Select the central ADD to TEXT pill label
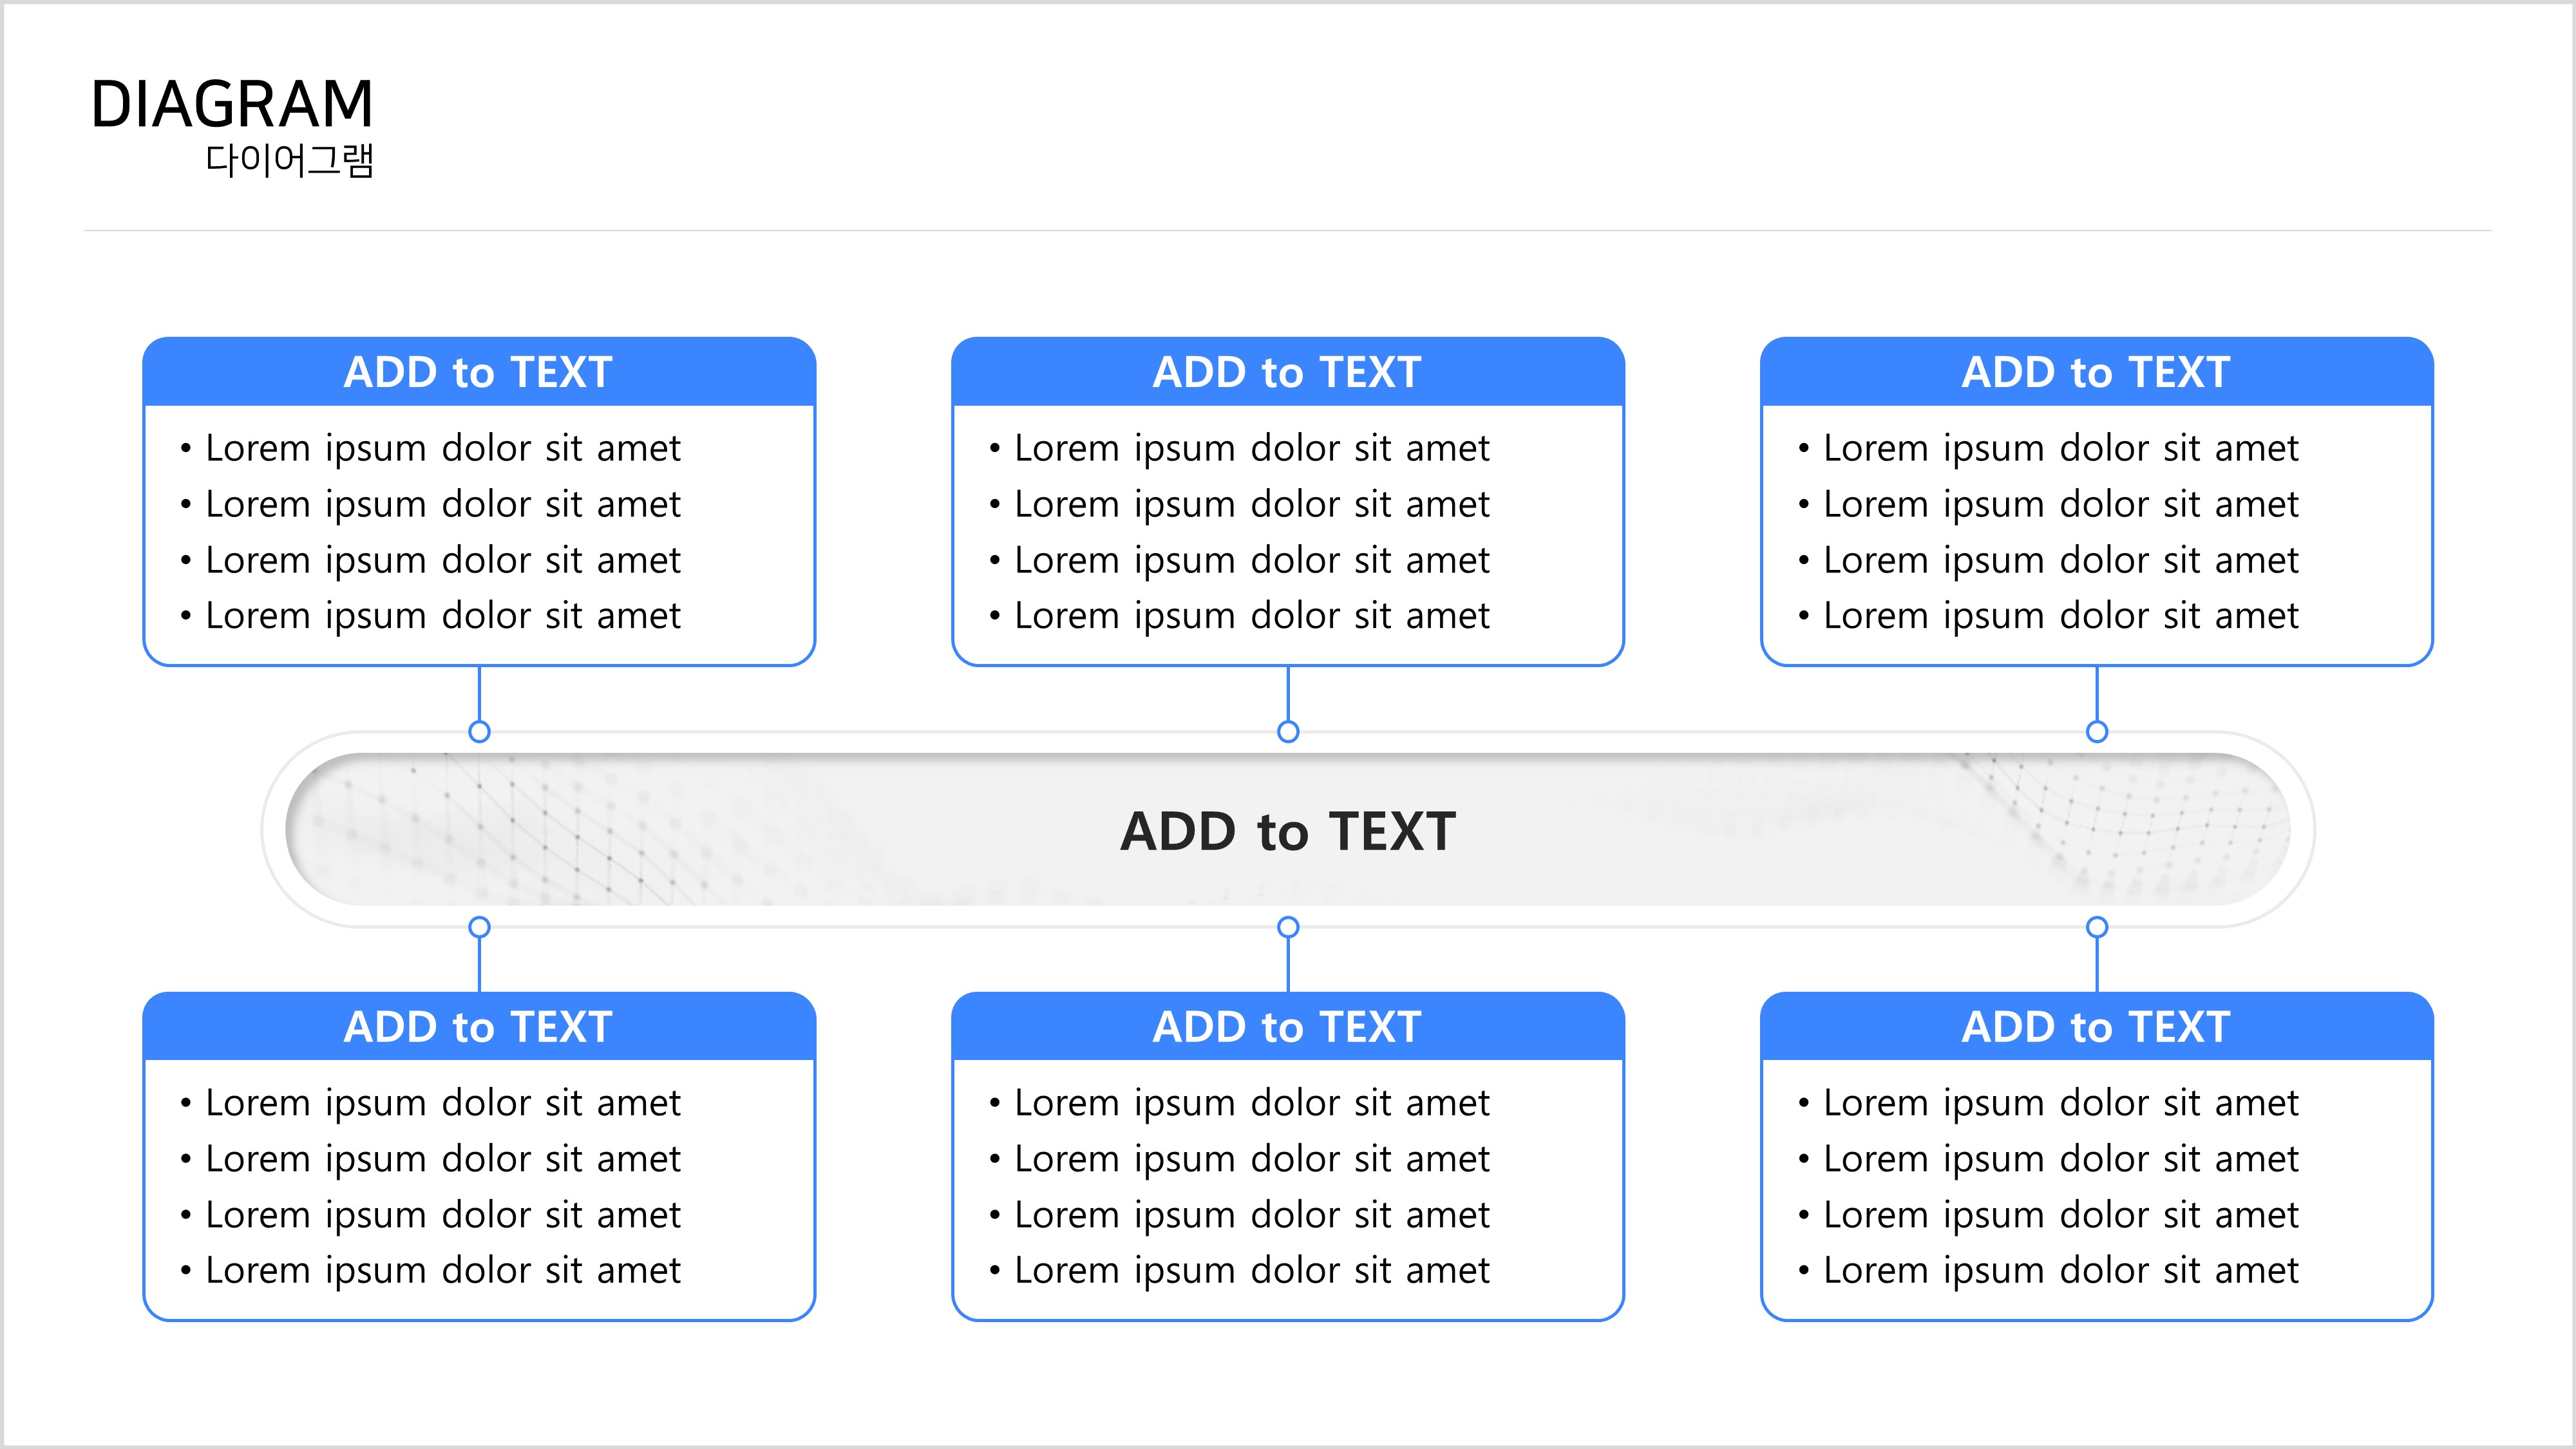This screenshot has width=2576, height=1449. pos(1288,831)
